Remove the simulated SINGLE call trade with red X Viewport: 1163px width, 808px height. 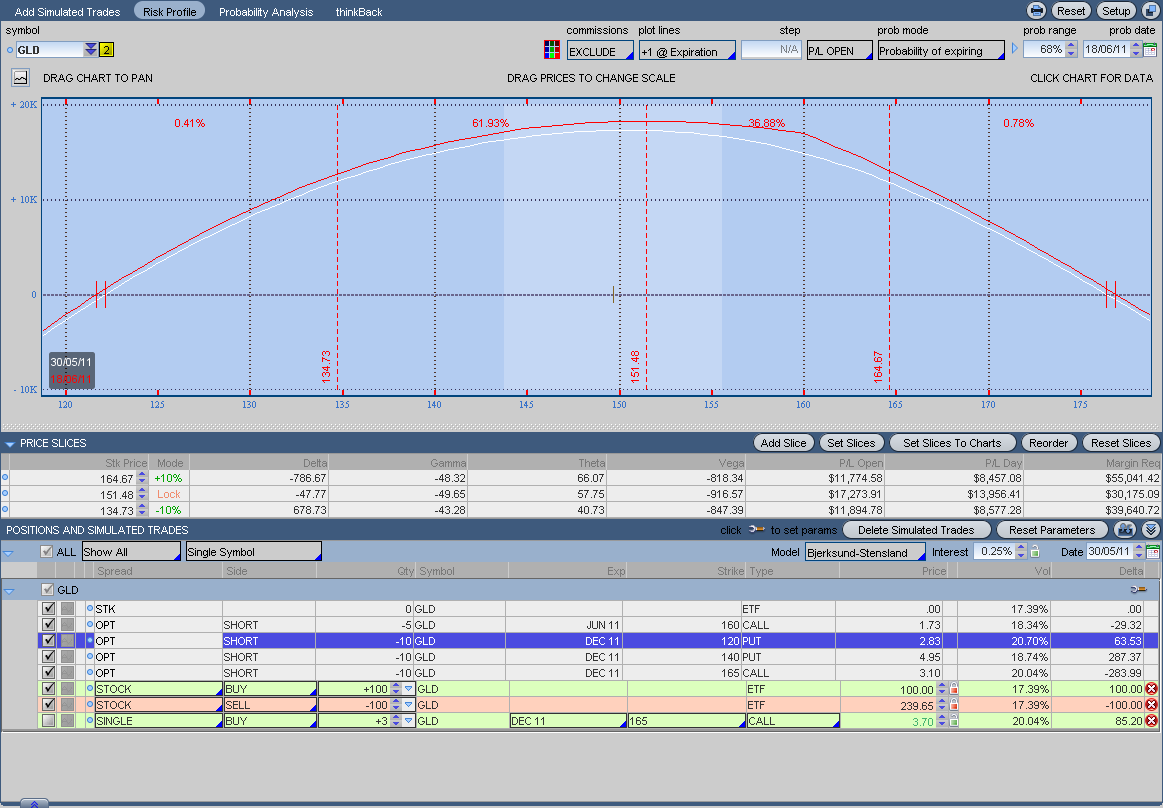coord(1150,721)
